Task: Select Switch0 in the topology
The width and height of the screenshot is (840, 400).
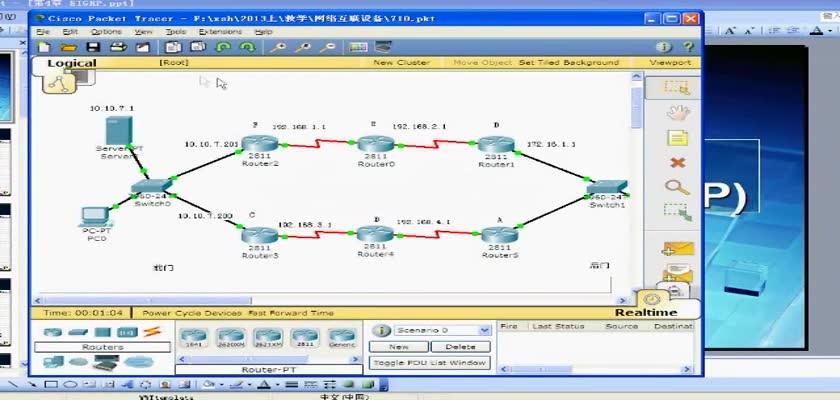Action: click(x=152, y=186)
